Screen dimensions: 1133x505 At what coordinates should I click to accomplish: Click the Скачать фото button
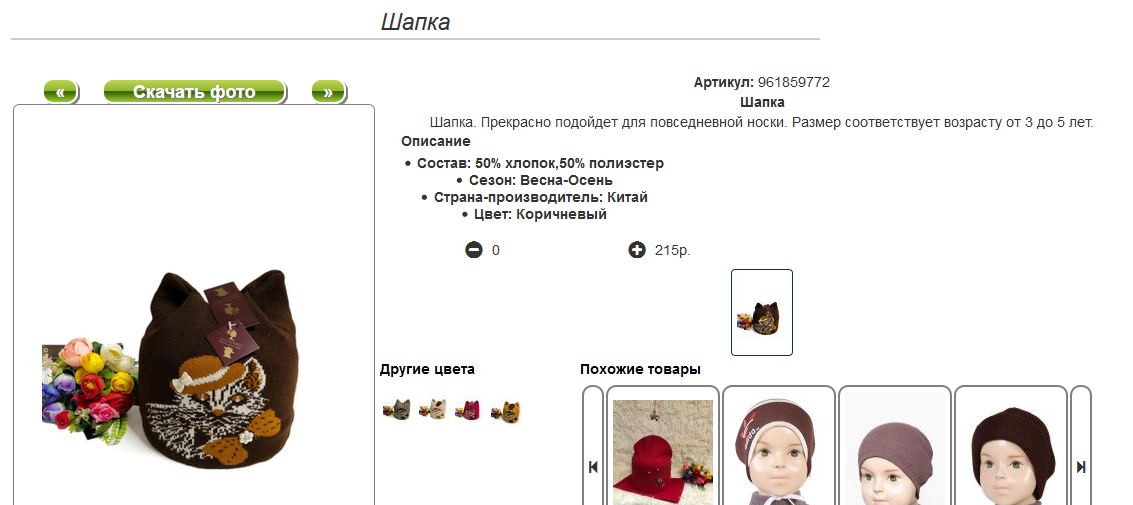(194, 92)
